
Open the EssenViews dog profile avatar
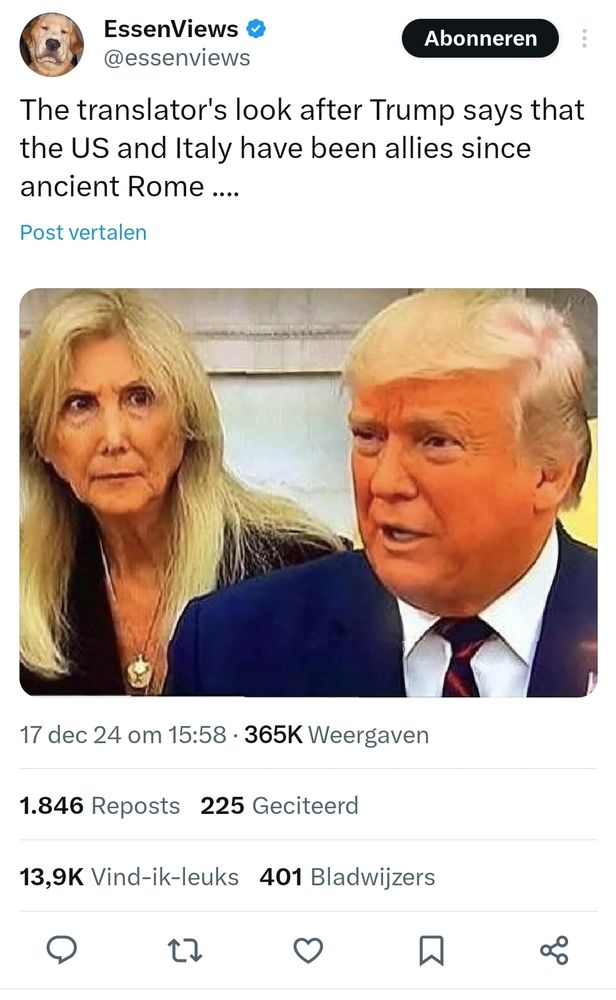point(51,45)
